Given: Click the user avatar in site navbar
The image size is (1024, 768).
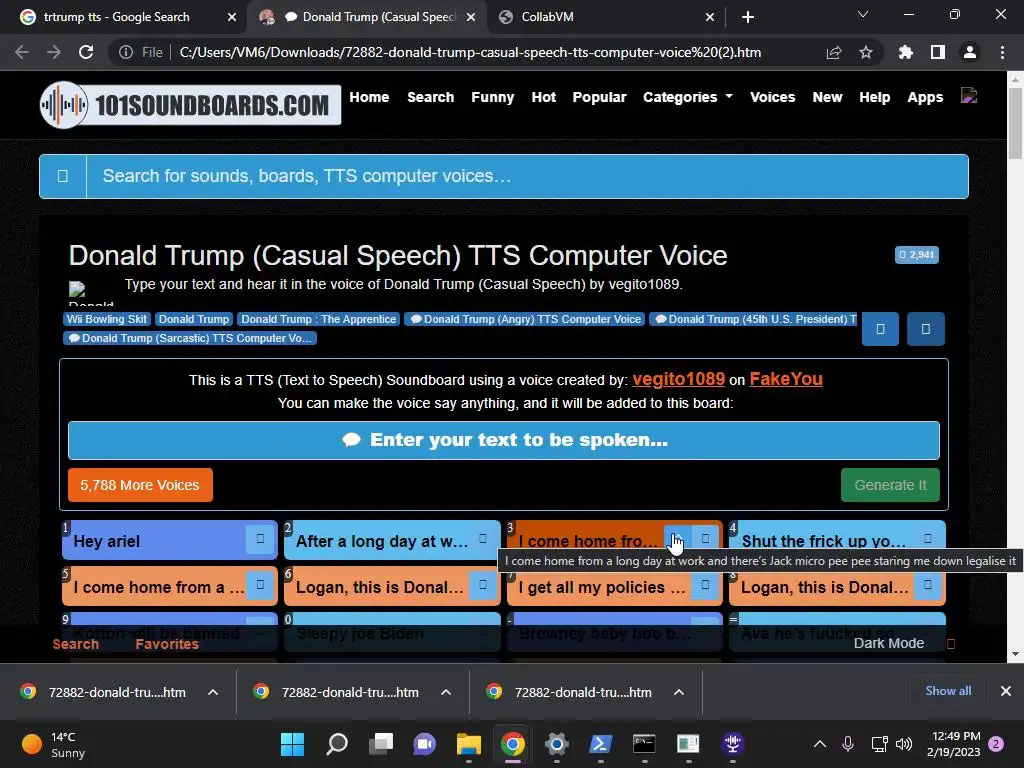Looking at the screenshot, I should (969, 96).
